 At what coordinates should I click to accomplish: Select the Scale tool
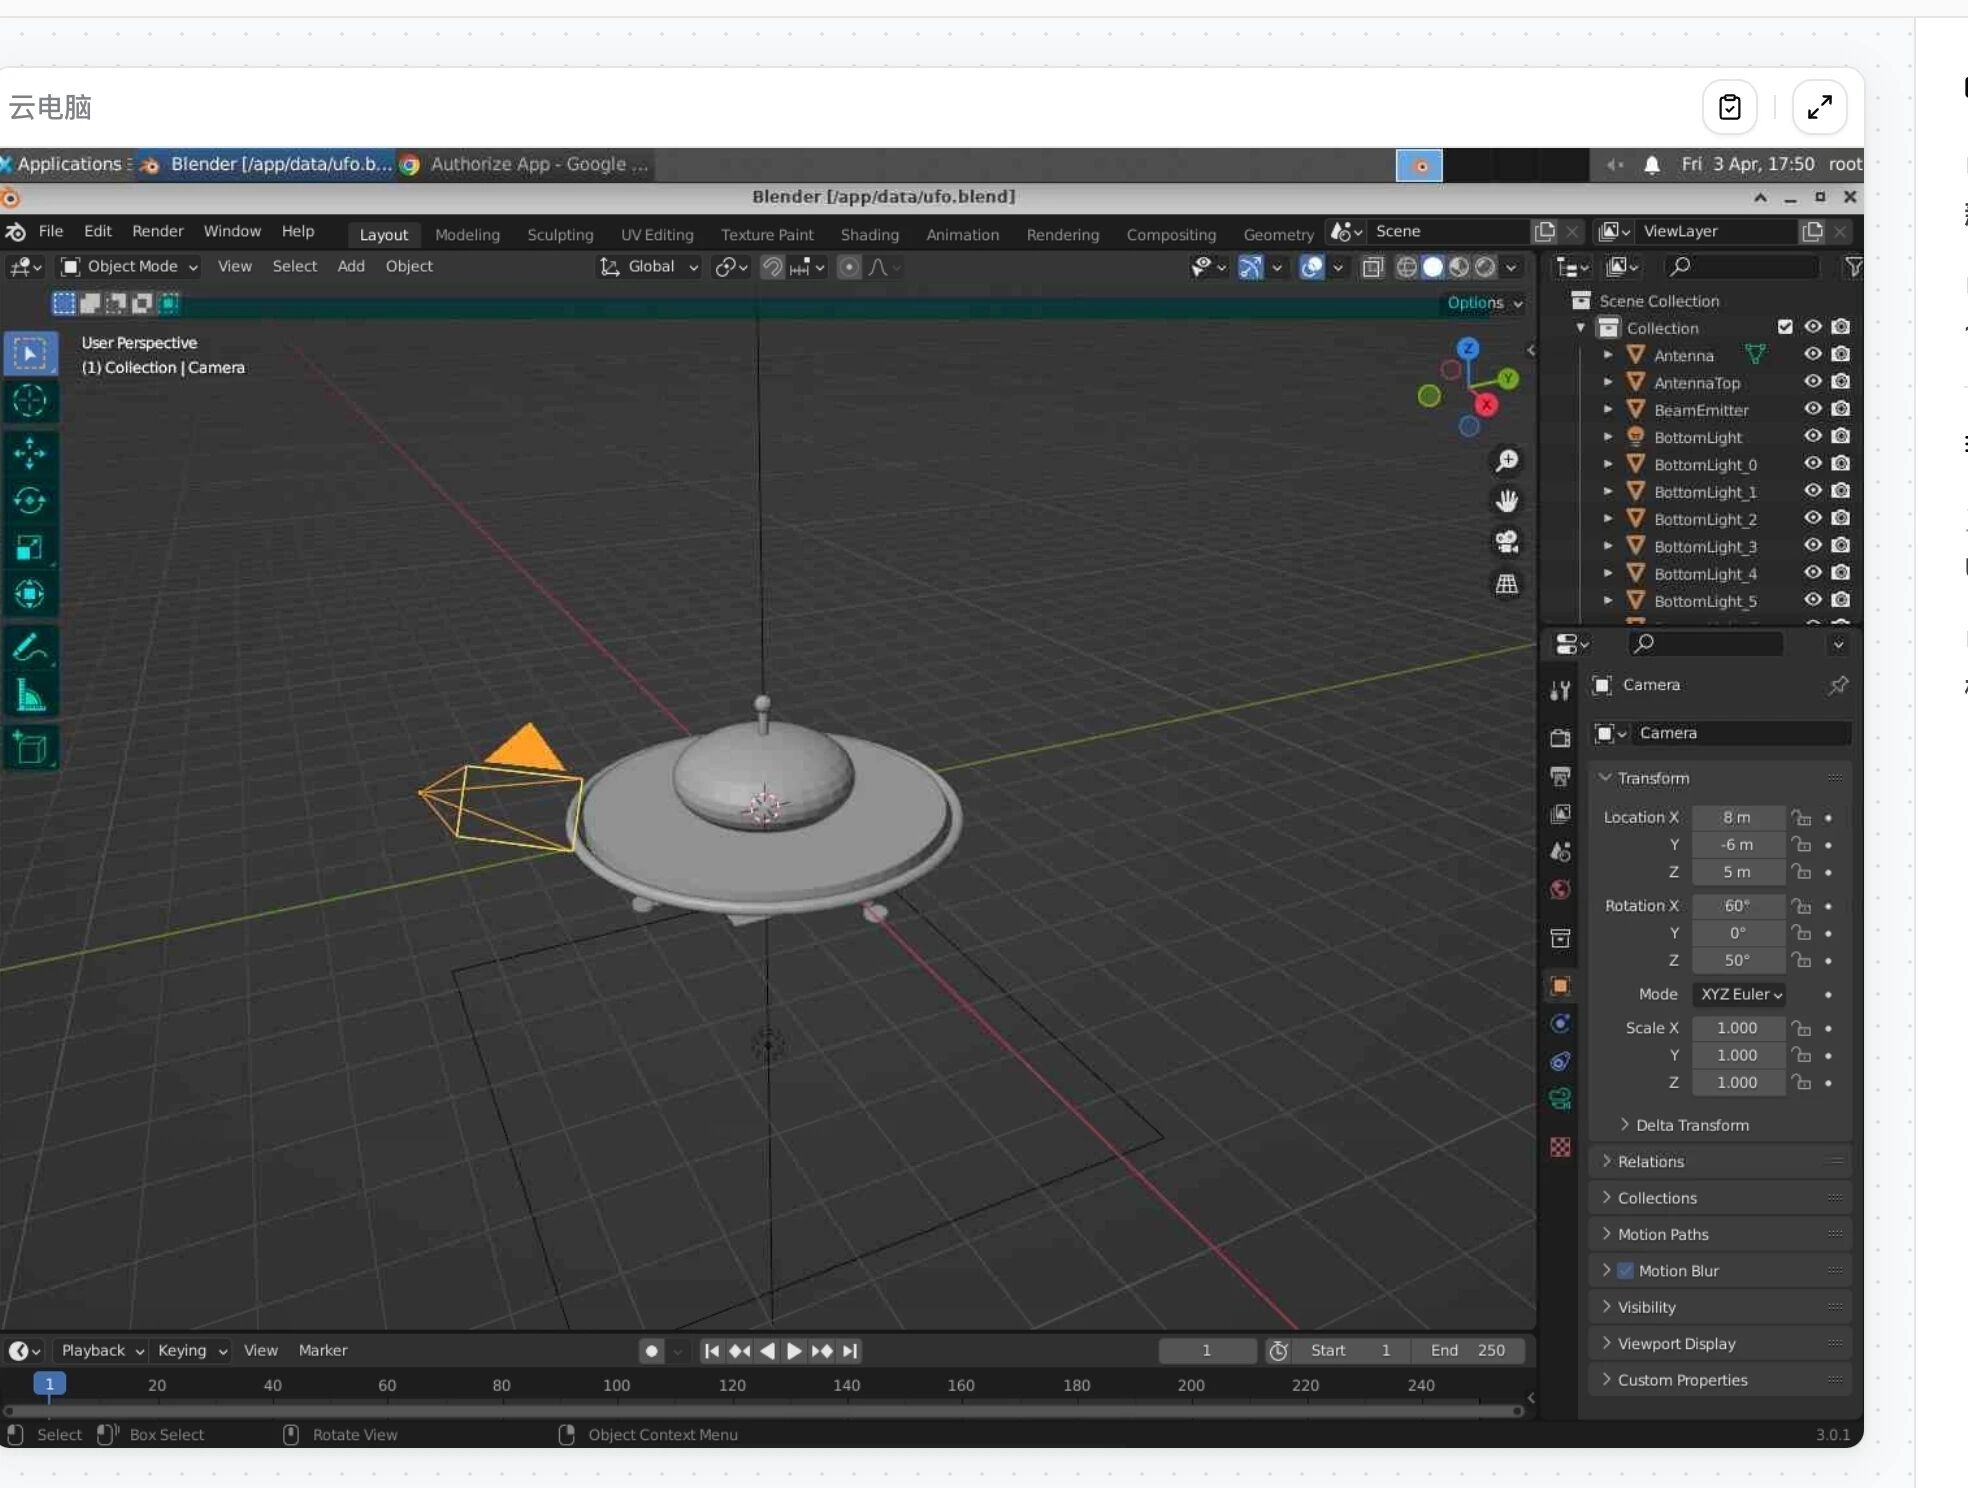tap(30, 547)
